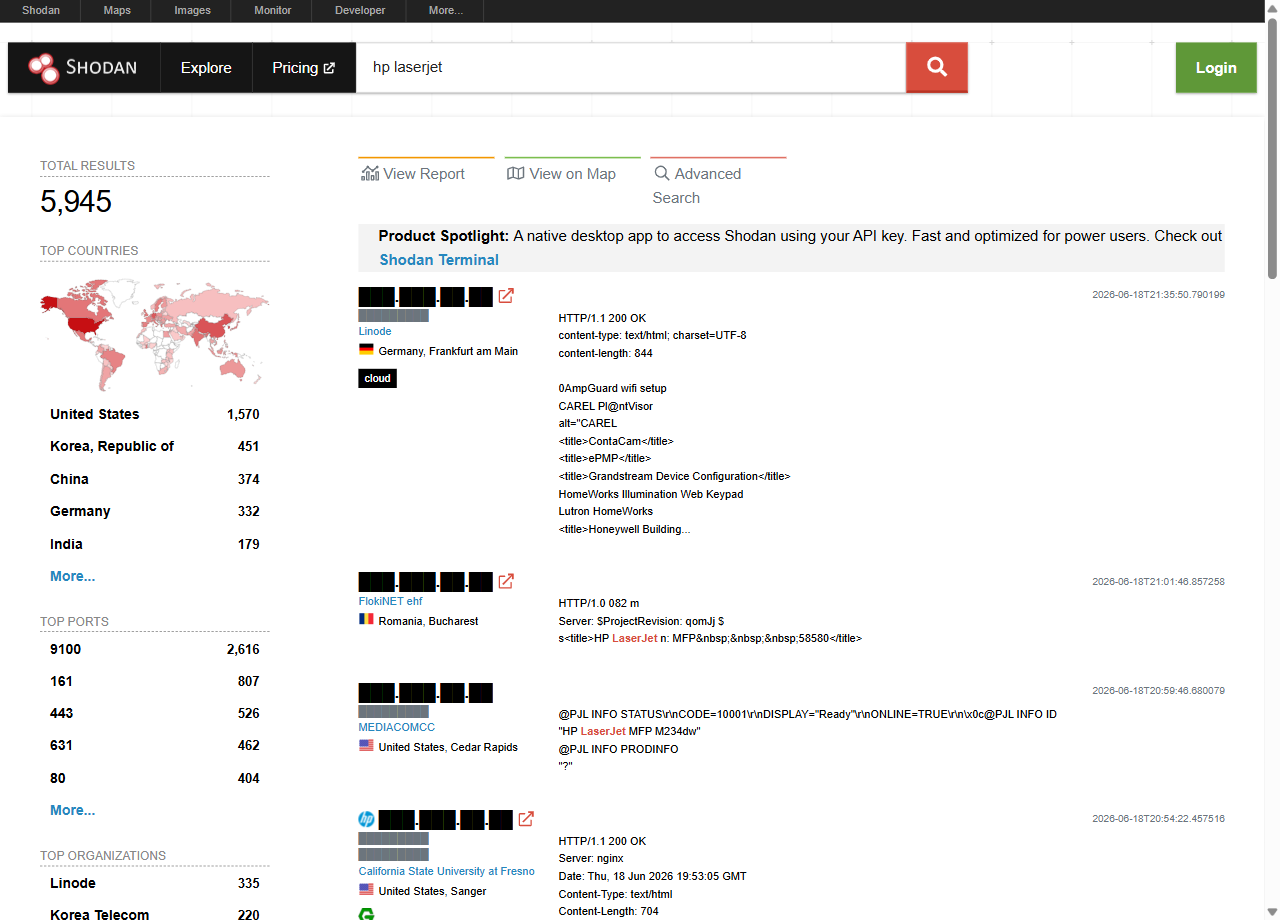Viewport: 1280px width, 920px height.
Task: Open external link icon for Linode result
Action: coord(506,297)
